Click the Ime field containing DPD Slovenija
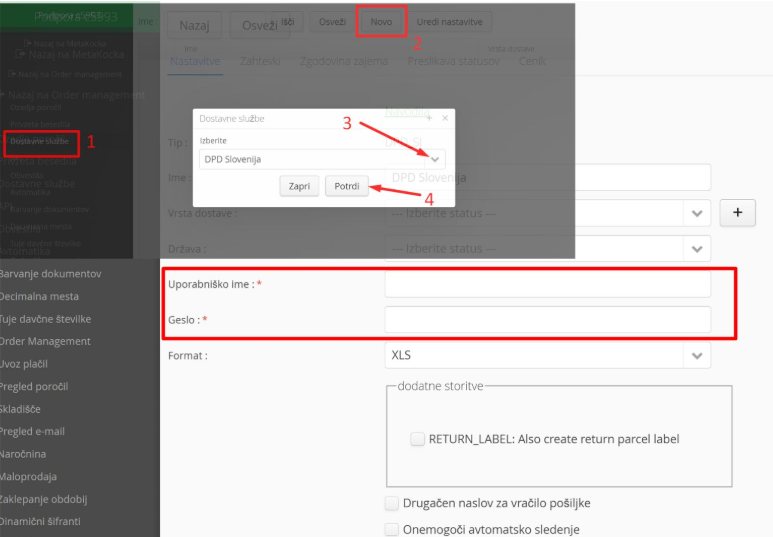 click(x=548, y=178)
